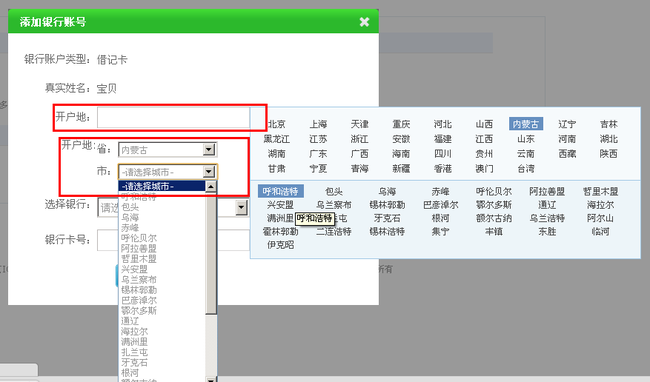Viewport: 650px width, 382px height.
Task: Pick 乌海 in the blue city panel
Action: [x=387, y=191]
